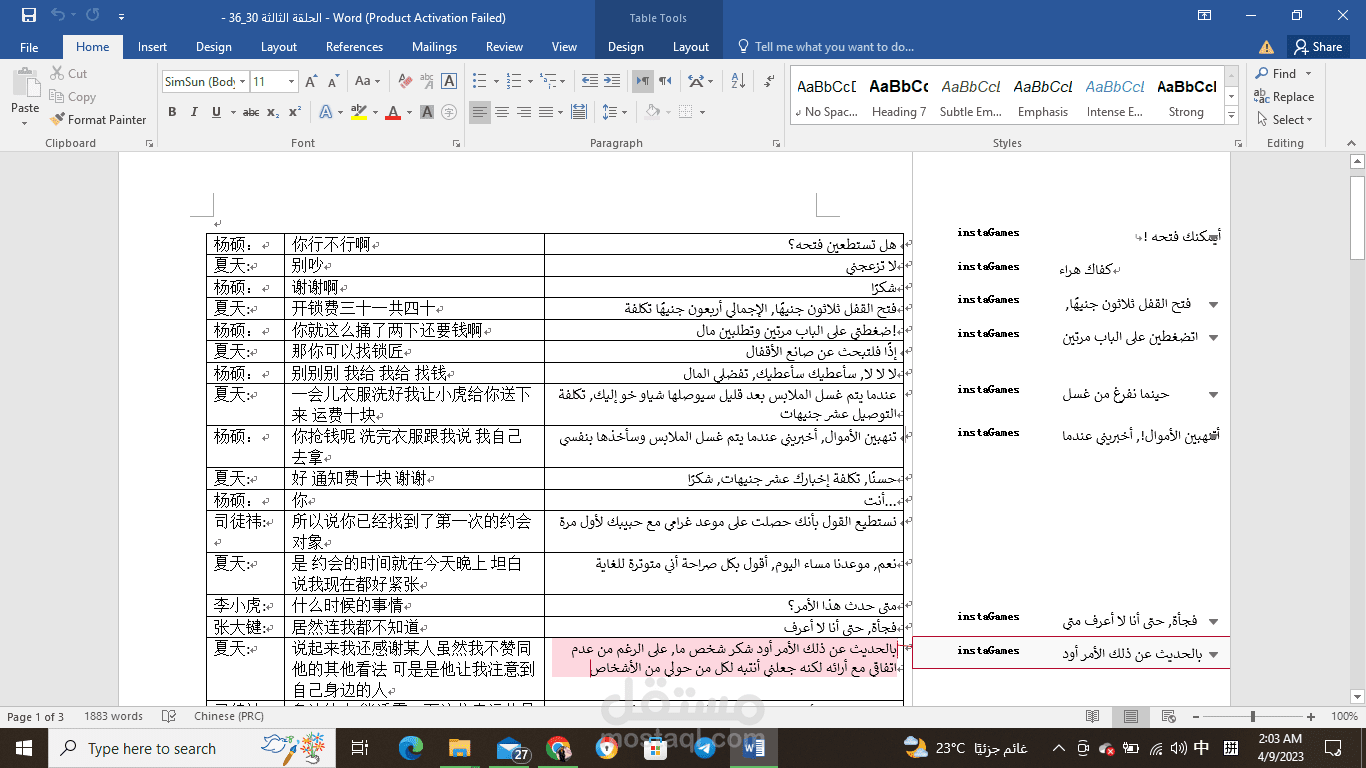Align the paragraph to the right
Viewport: 1366px width, 768px height.
coord(522,112)
